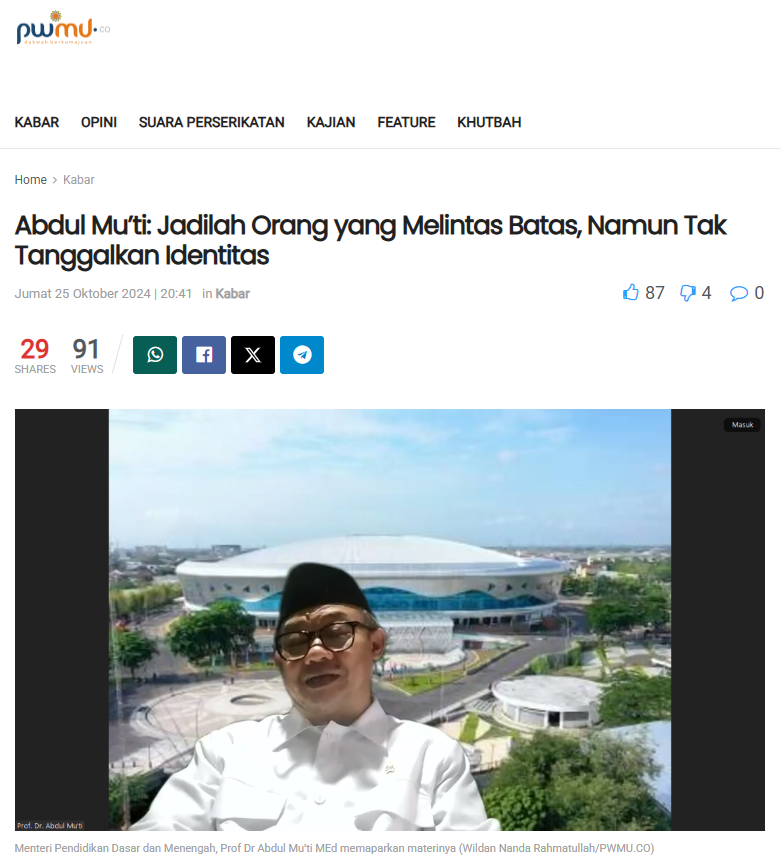
Task: Share article on Facebook
Action: [x=204, y=355]
